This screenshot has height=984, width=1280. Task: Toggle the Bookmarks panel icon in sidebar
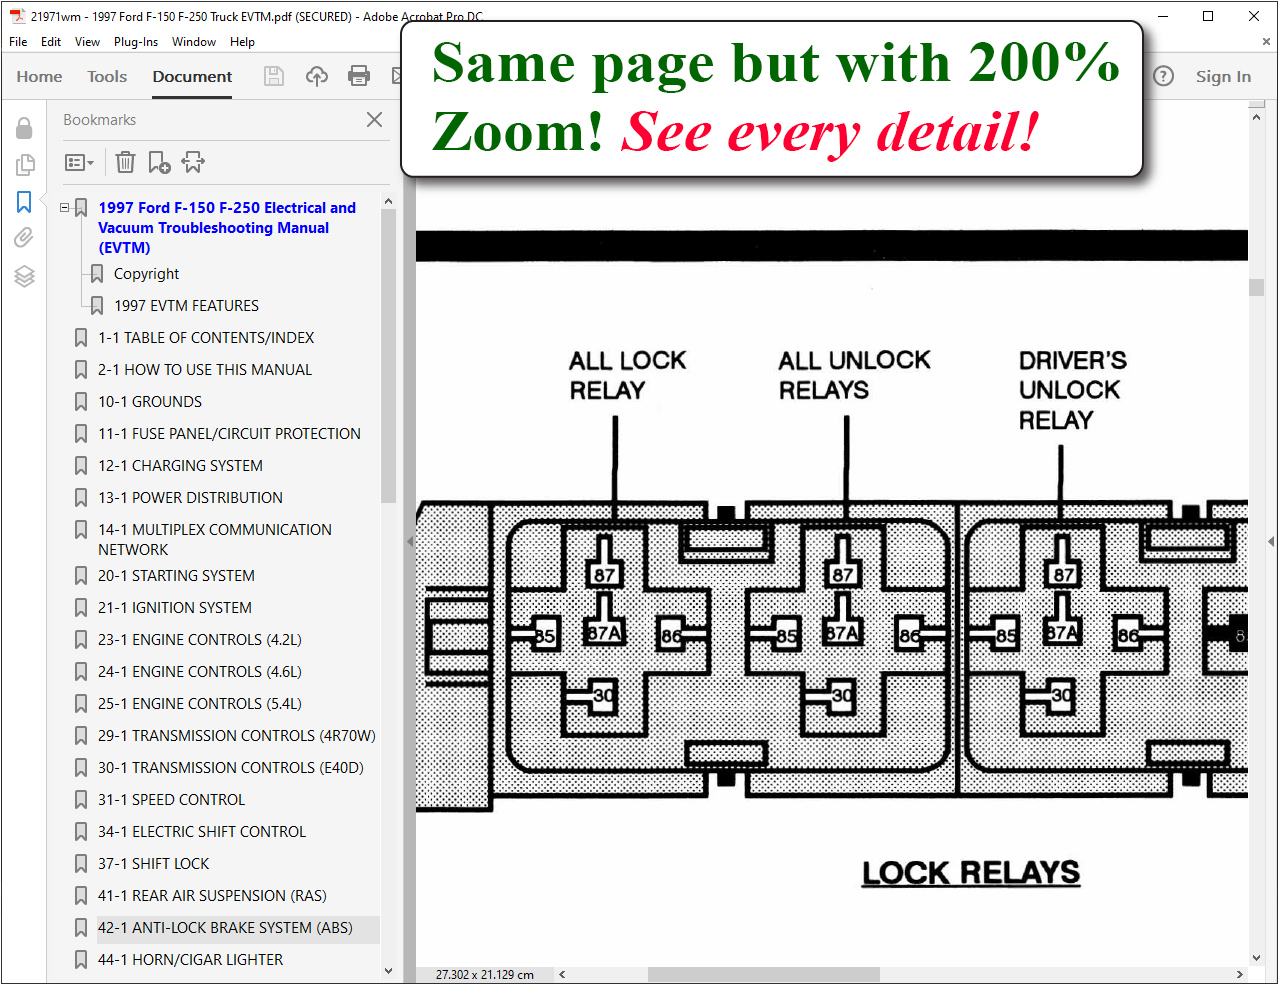(x=24, y=202)
